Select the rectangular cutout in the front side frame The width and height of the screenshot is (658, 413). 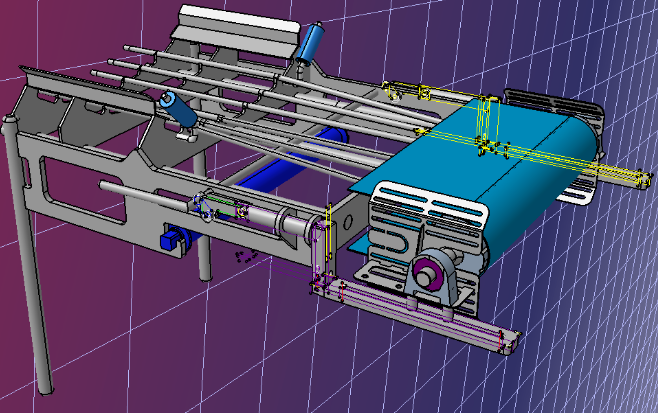coord(82,189)
